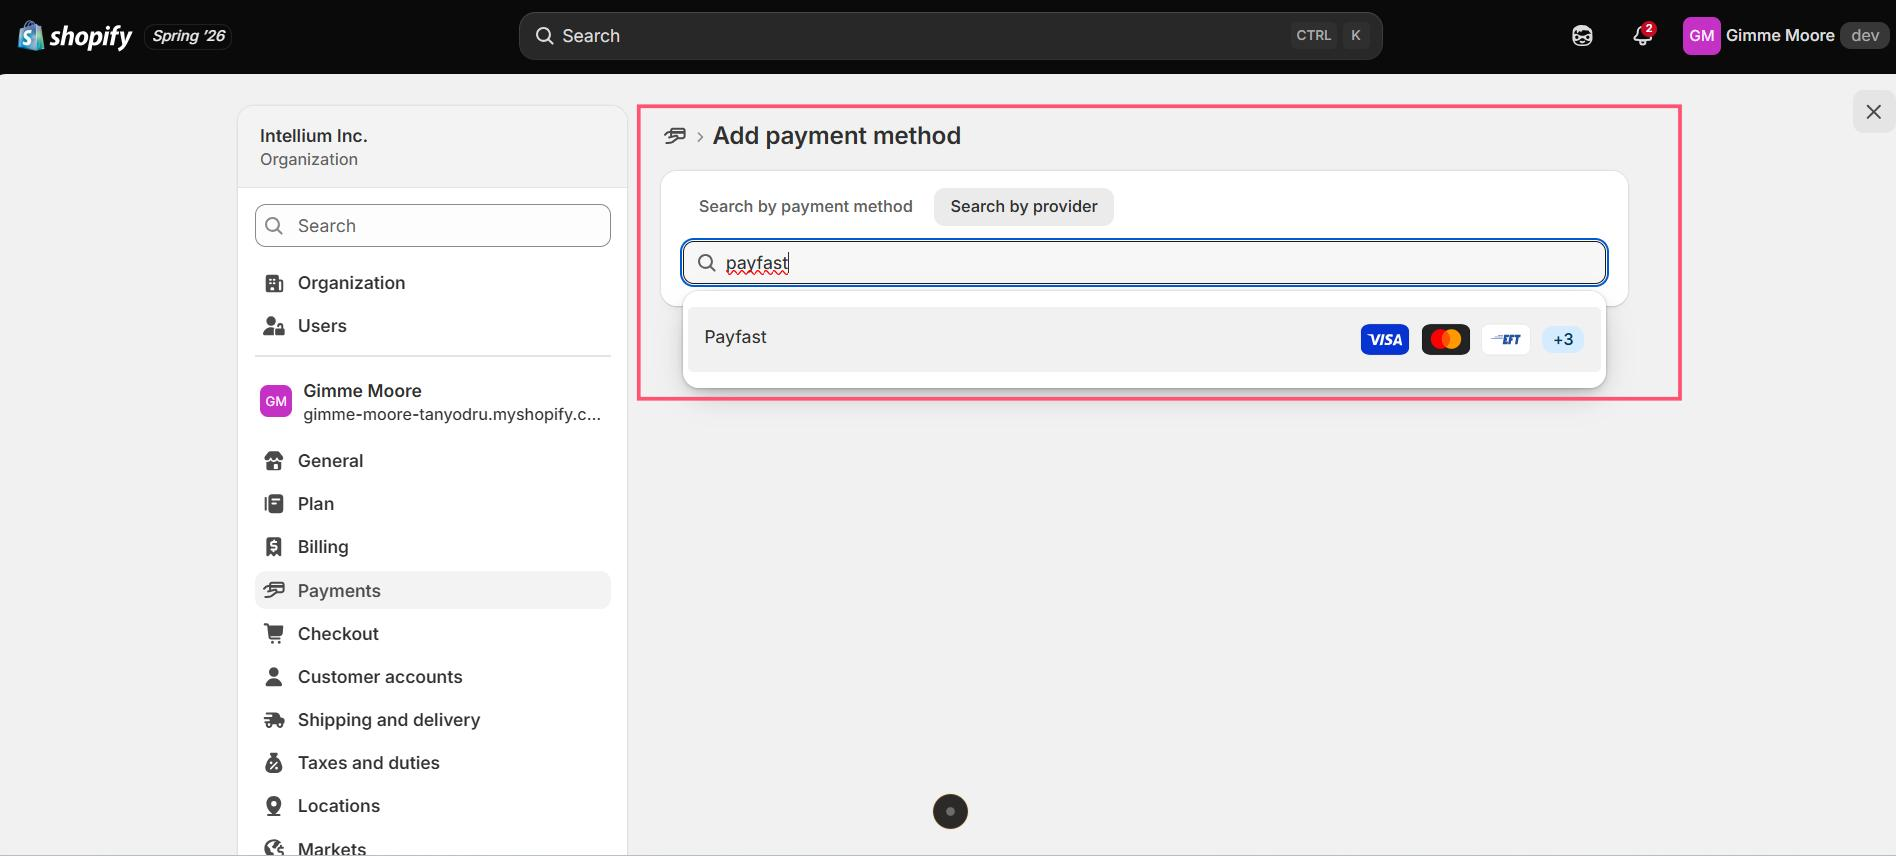Click the Shipping truck icon
This screenshot has height=856, width=1896.
coord(274,720)
